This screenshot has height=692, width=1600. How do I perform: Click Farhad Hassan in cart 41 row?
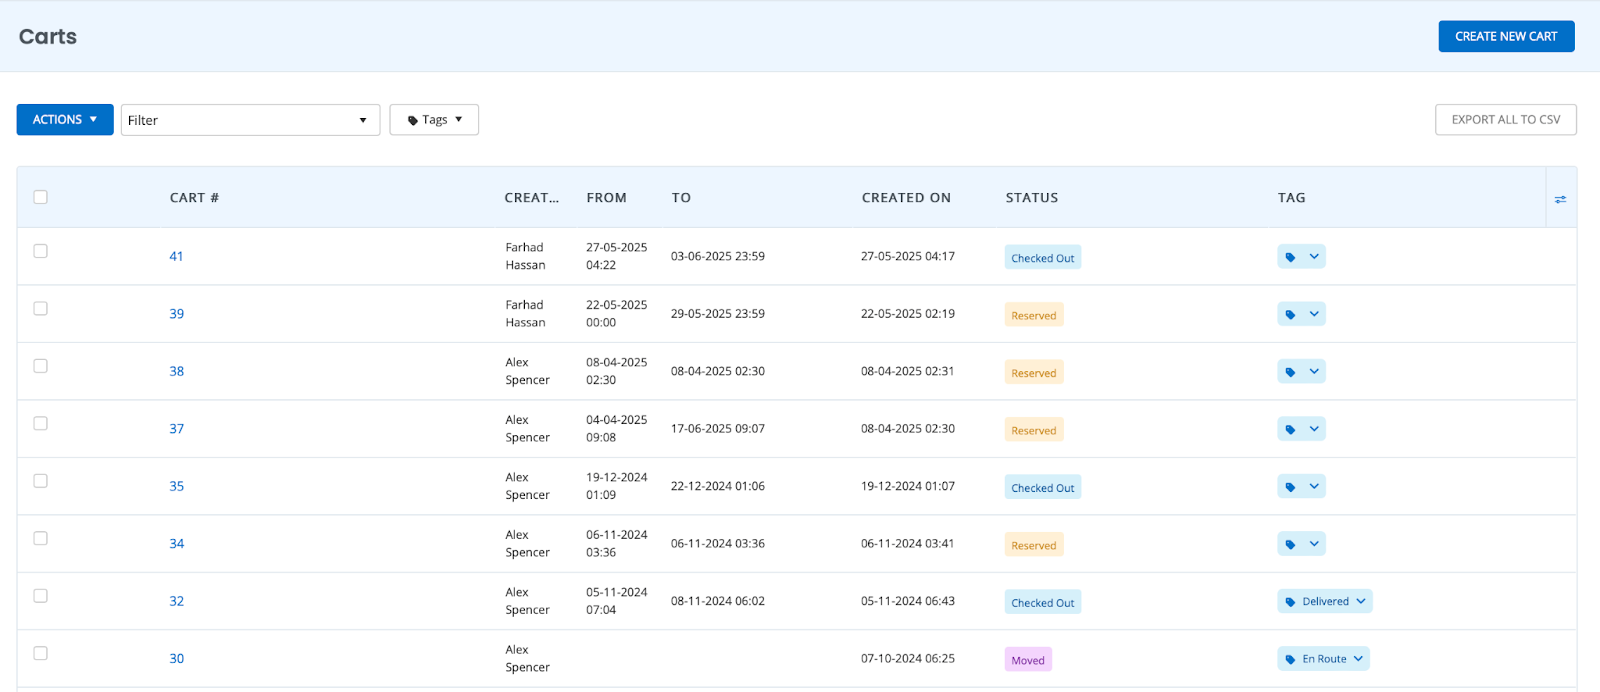[x=525, y=257]
